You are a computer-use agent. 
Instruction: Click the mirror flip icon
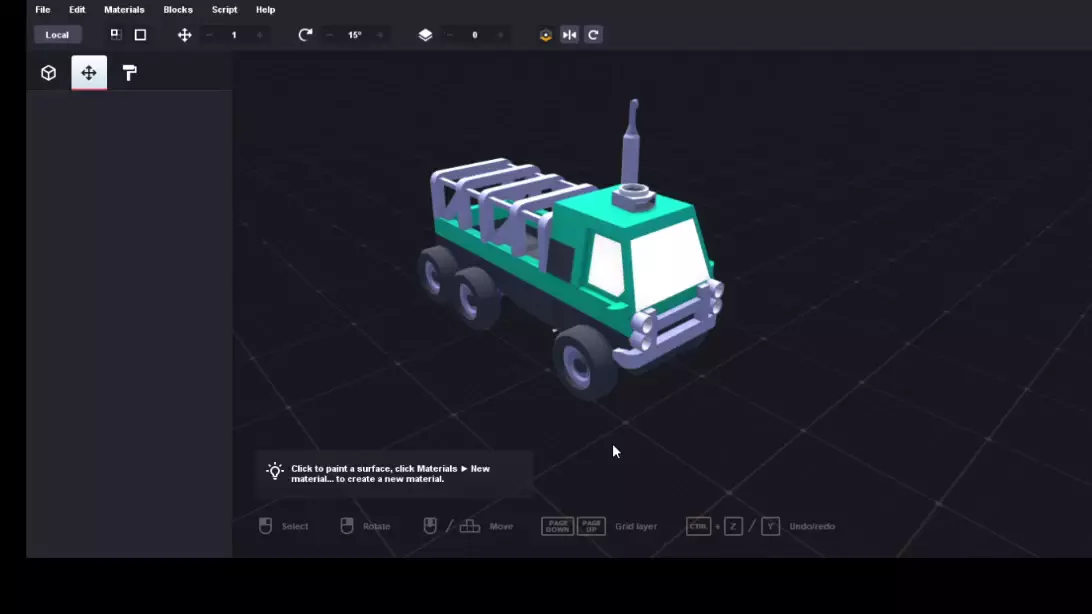pyautogui.click(x=570, y=35)
